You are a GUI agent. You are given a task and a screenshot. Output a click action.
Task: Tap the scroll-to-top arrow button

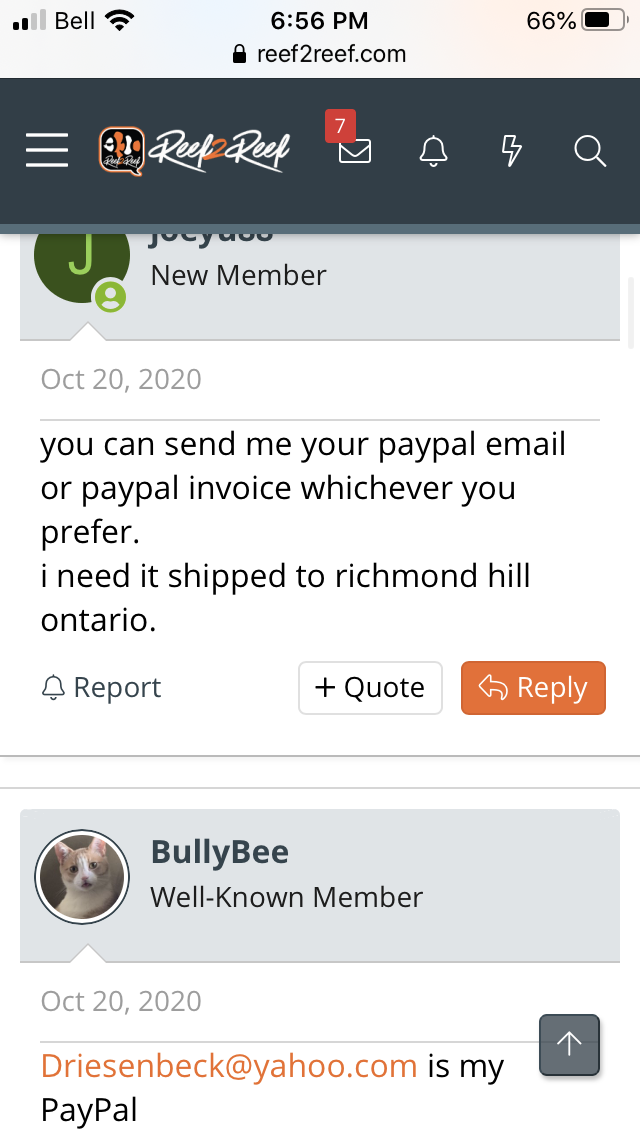(x=569, y=1045)
